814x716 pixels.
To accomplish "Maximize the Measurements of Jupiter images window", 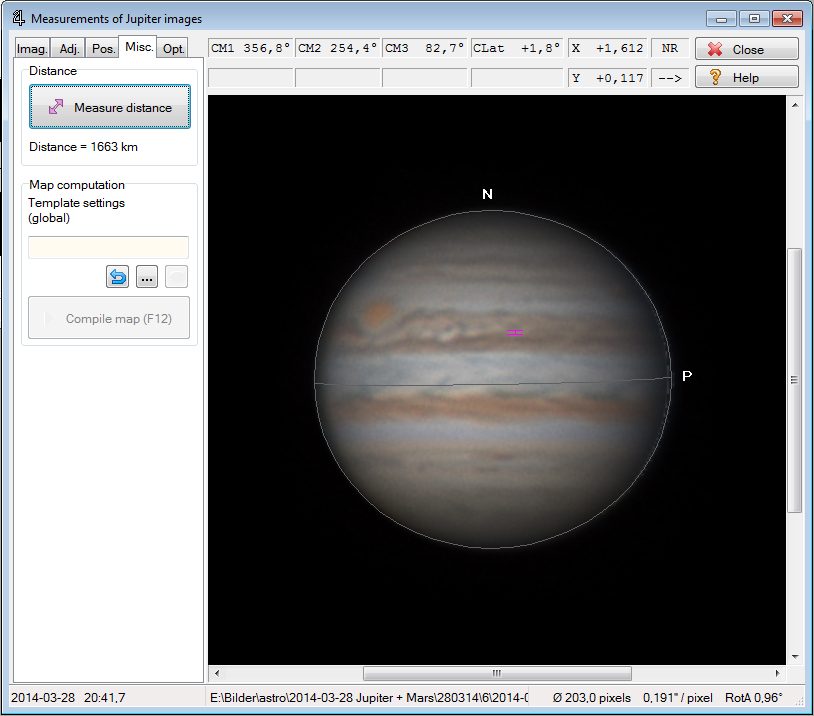I will (x=754, y=19).
